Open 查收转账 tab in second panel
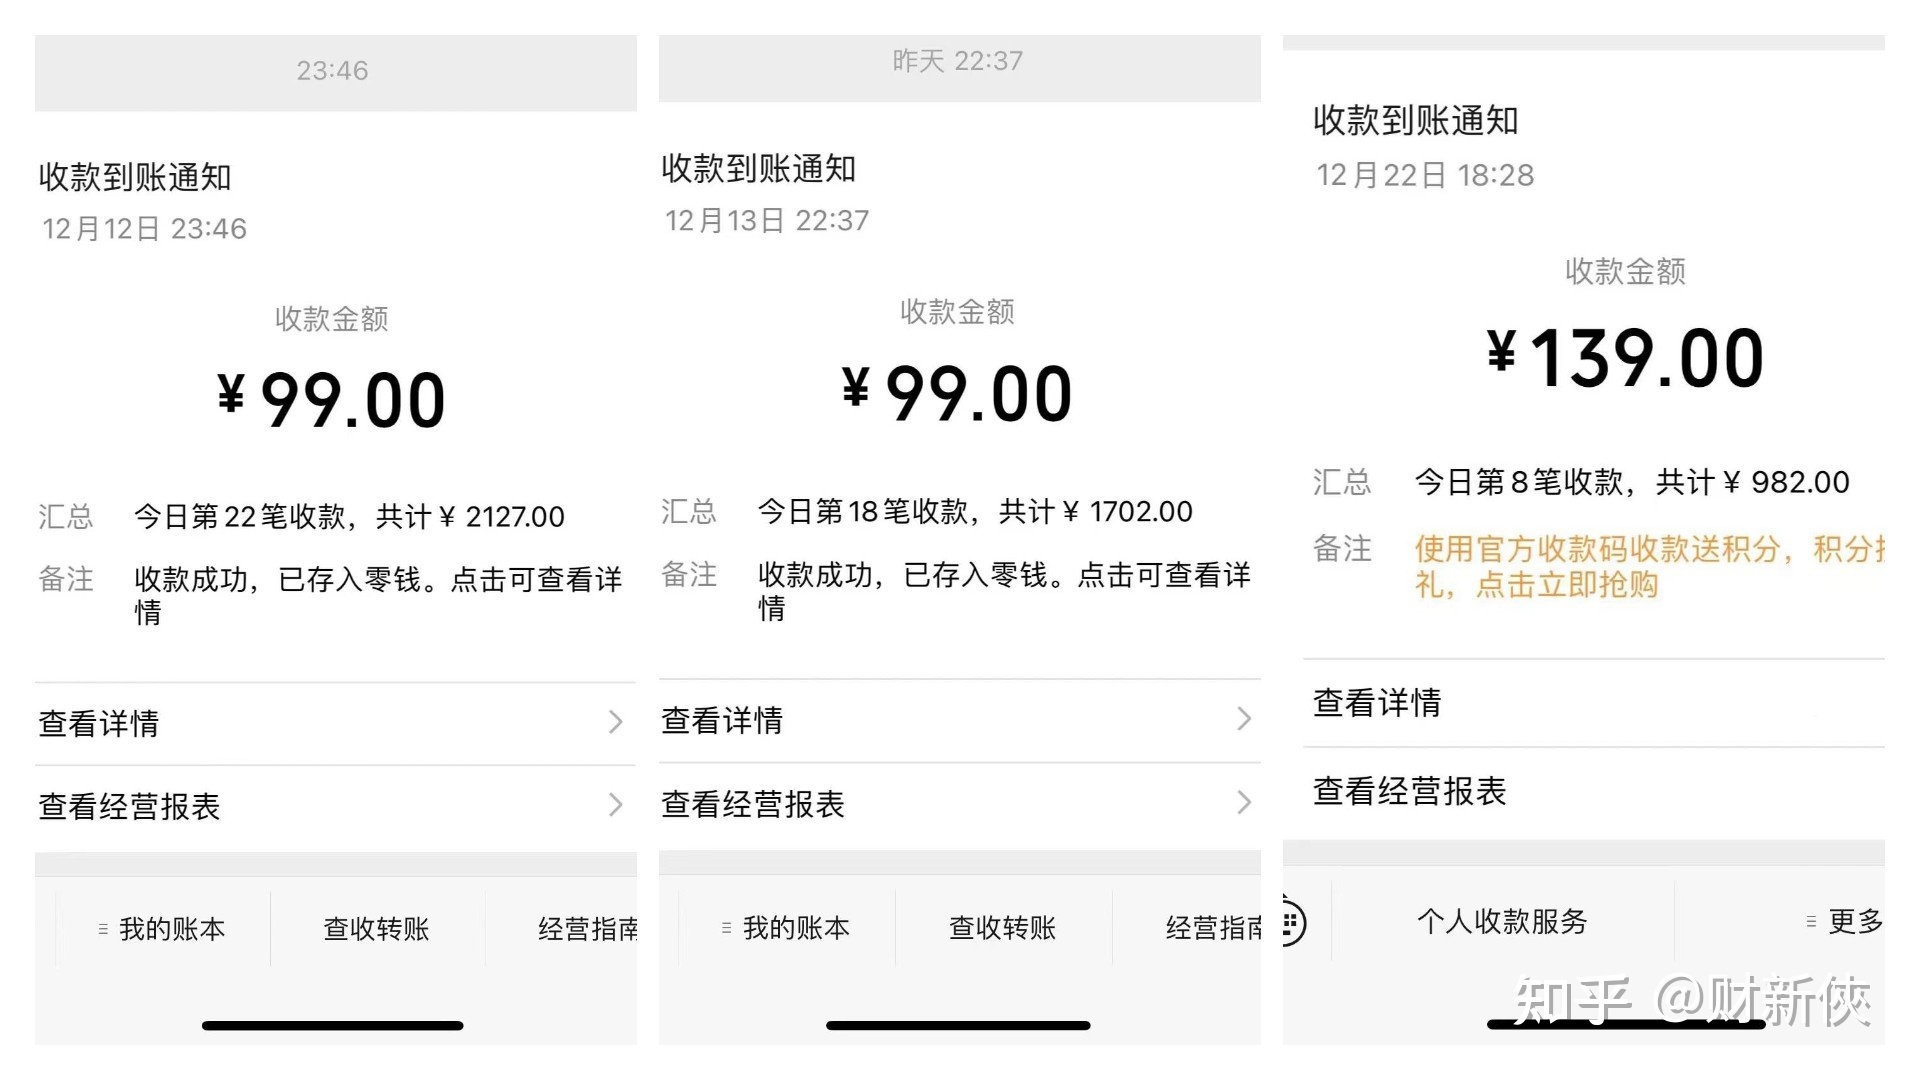This screenshot has height=1080, width=1920. [1003, 928]
